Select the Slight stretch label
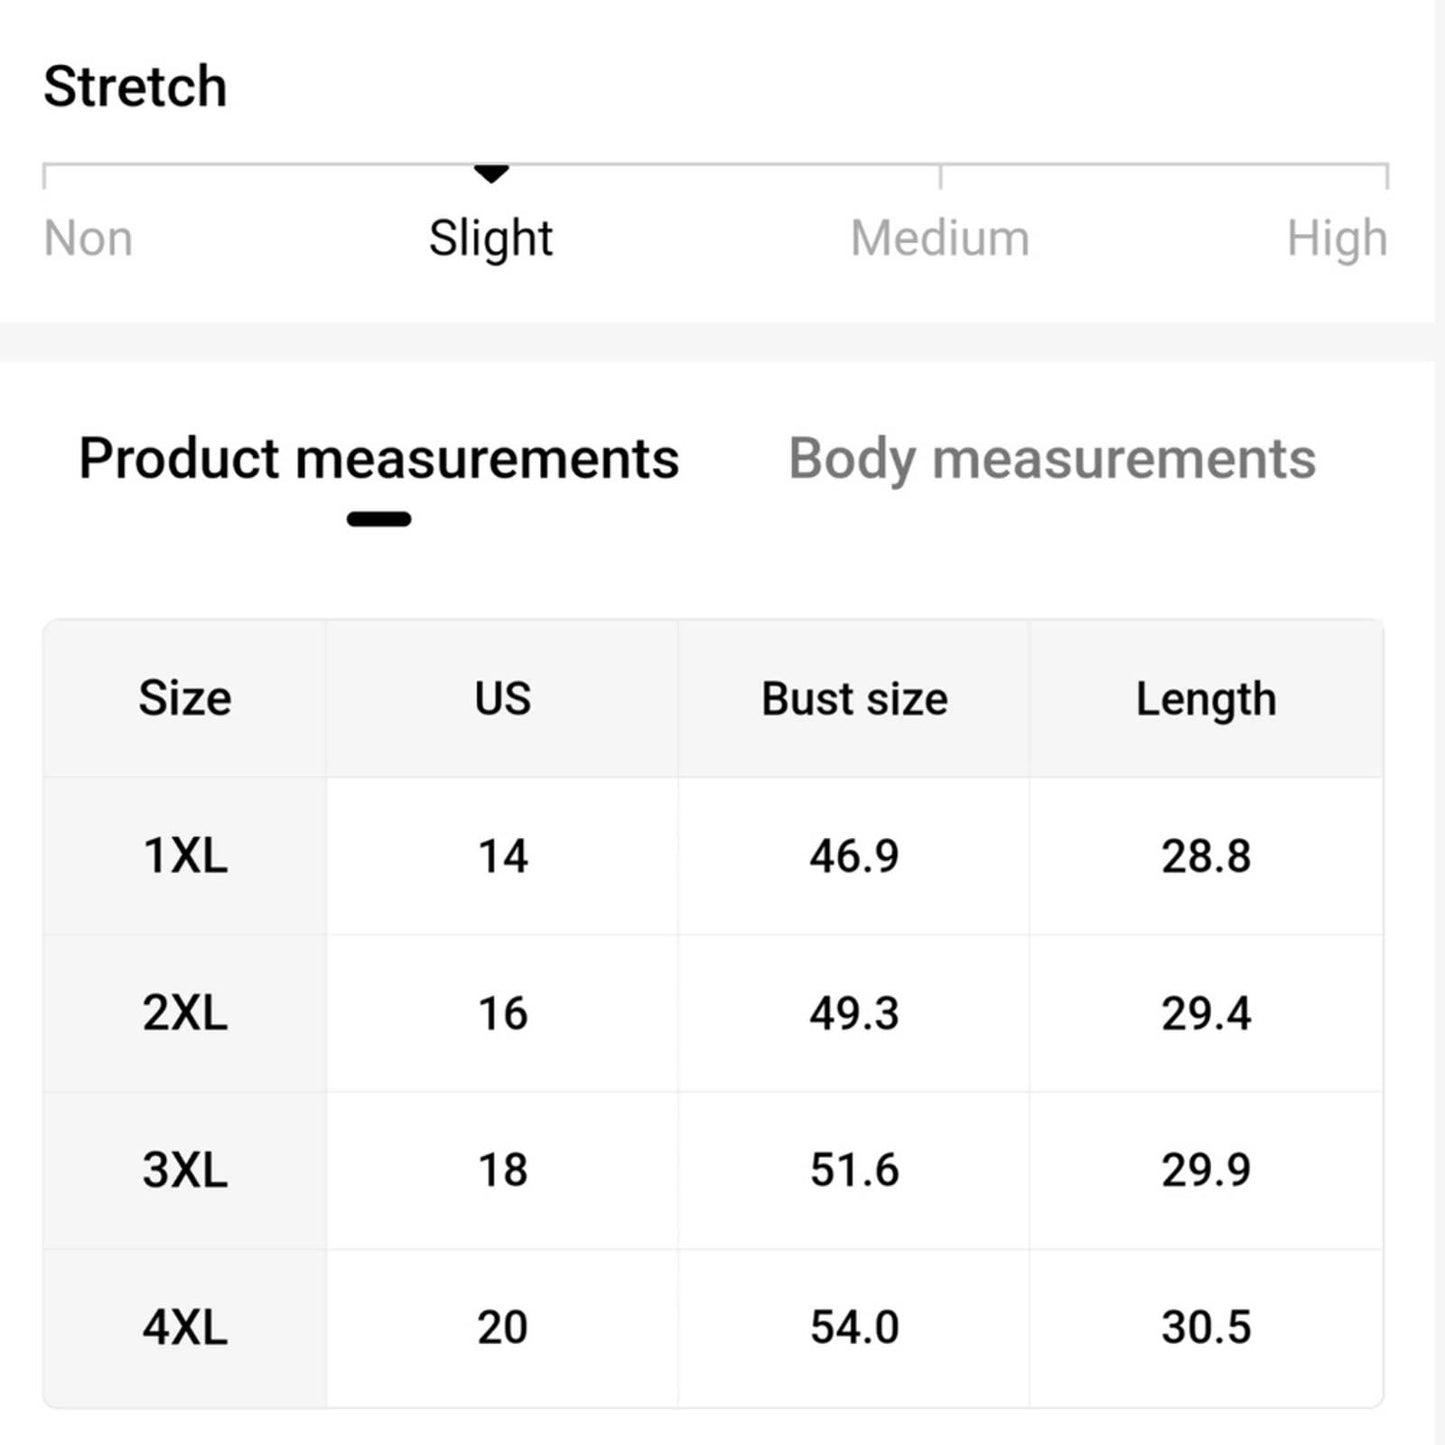This screenshot has width=1445, height=1445. [x=491, y=239]
